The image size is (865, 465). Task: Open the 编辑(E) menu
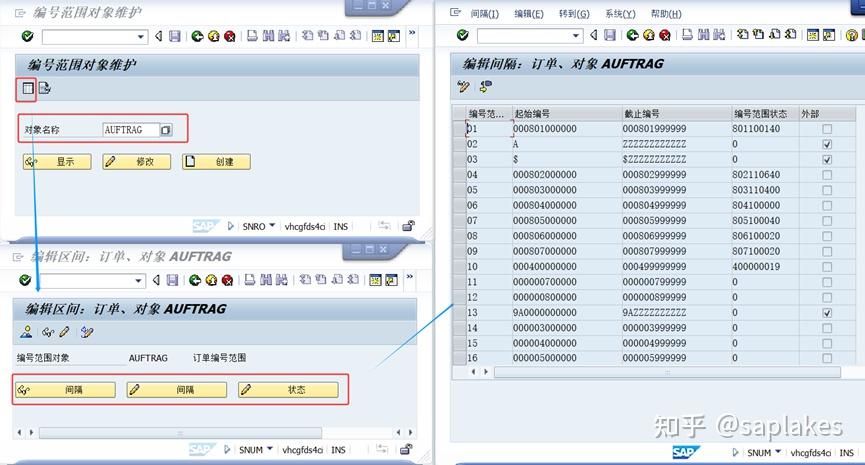coord(529,13)
